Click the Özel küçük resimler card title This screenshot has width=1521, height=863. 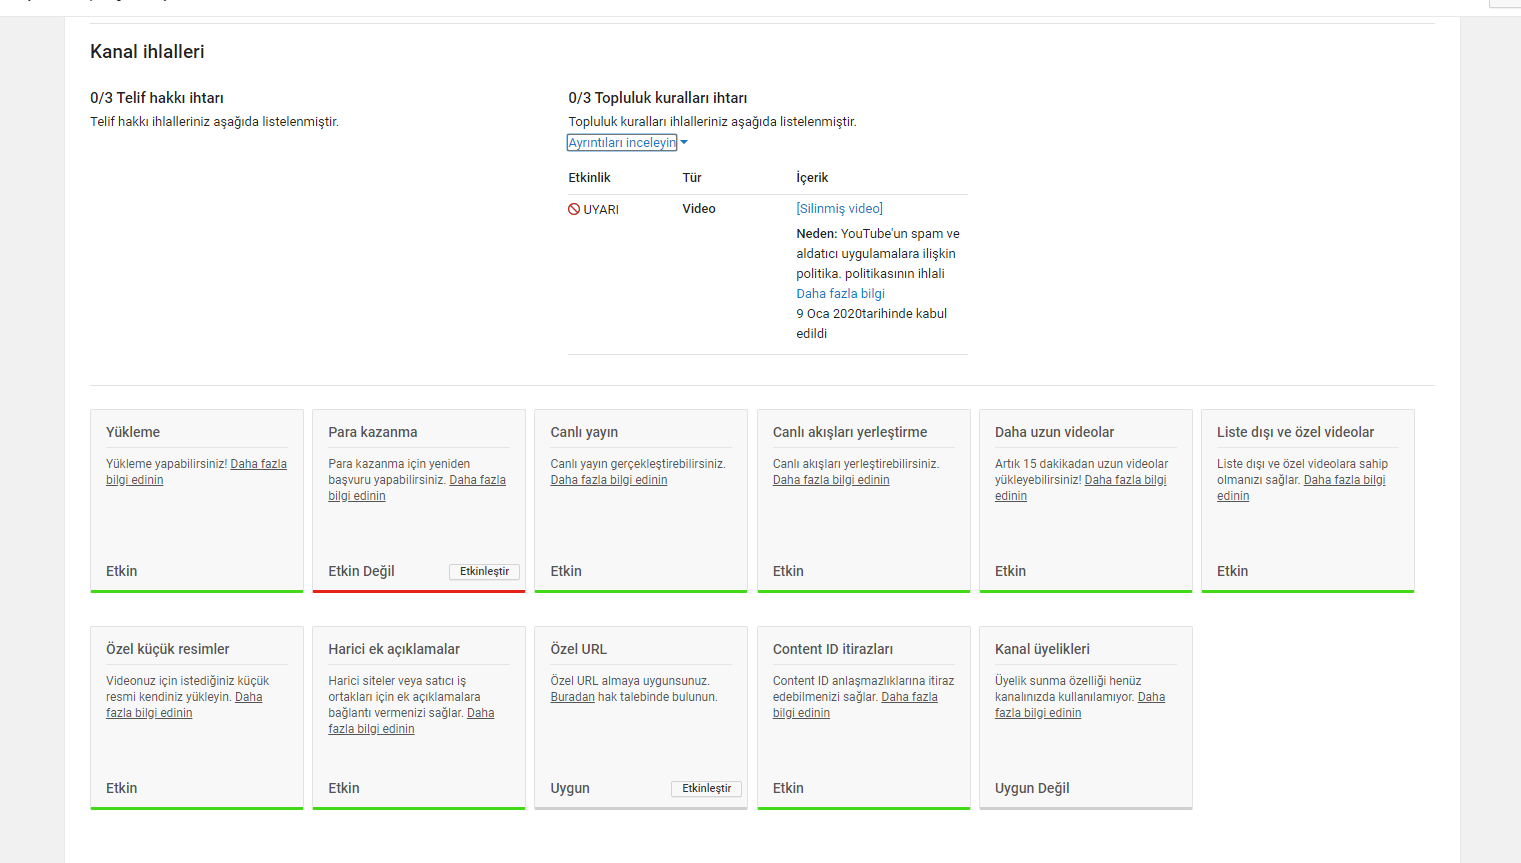(x=168, y=649)
